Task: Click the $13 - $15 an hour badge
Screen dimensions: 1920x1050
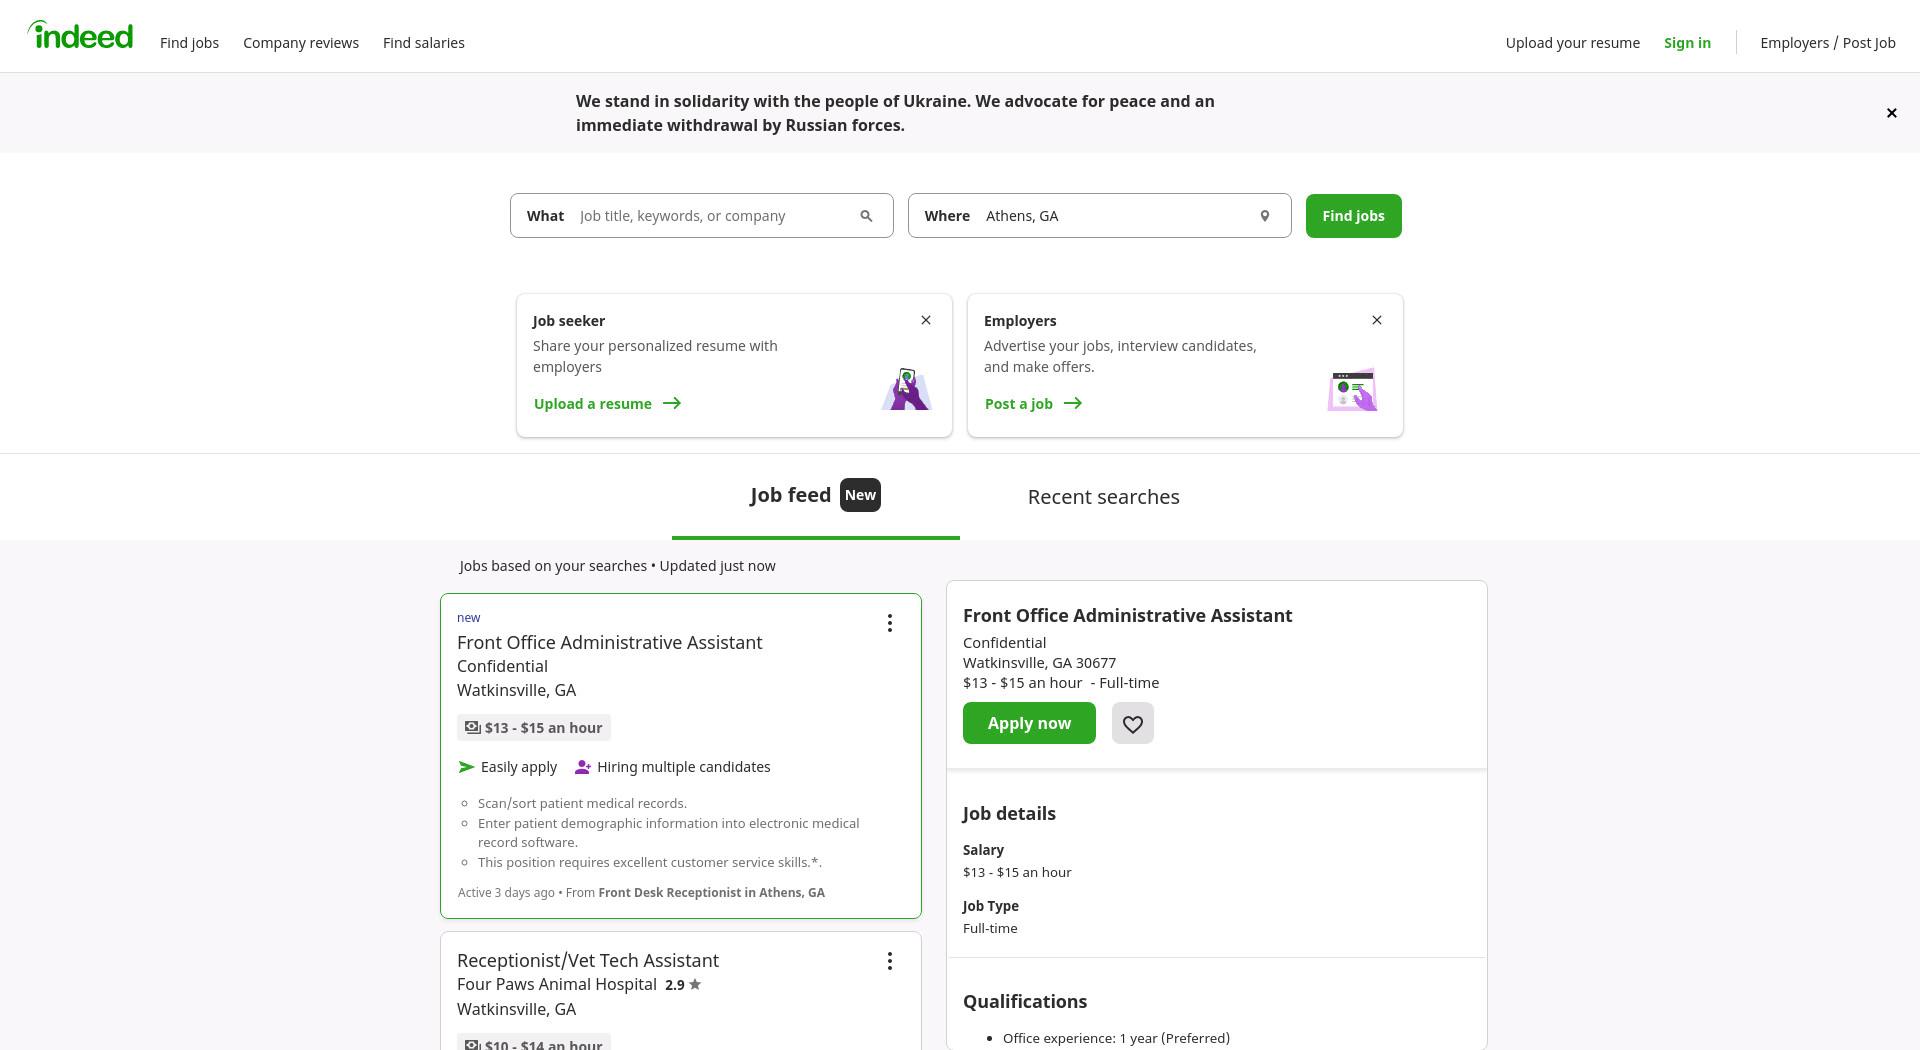Action: pos(534,728)
